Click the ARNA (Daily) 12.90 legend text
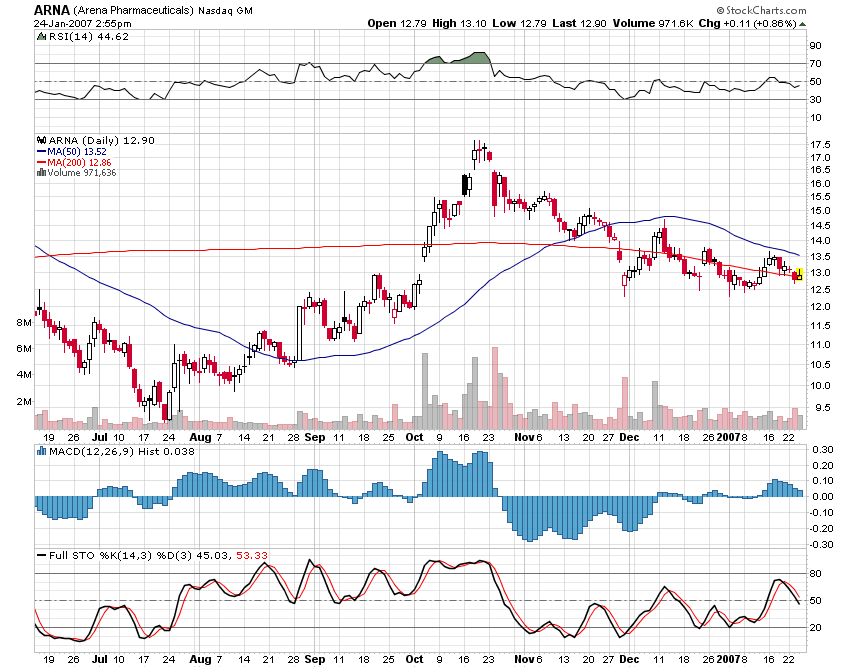 101,140
